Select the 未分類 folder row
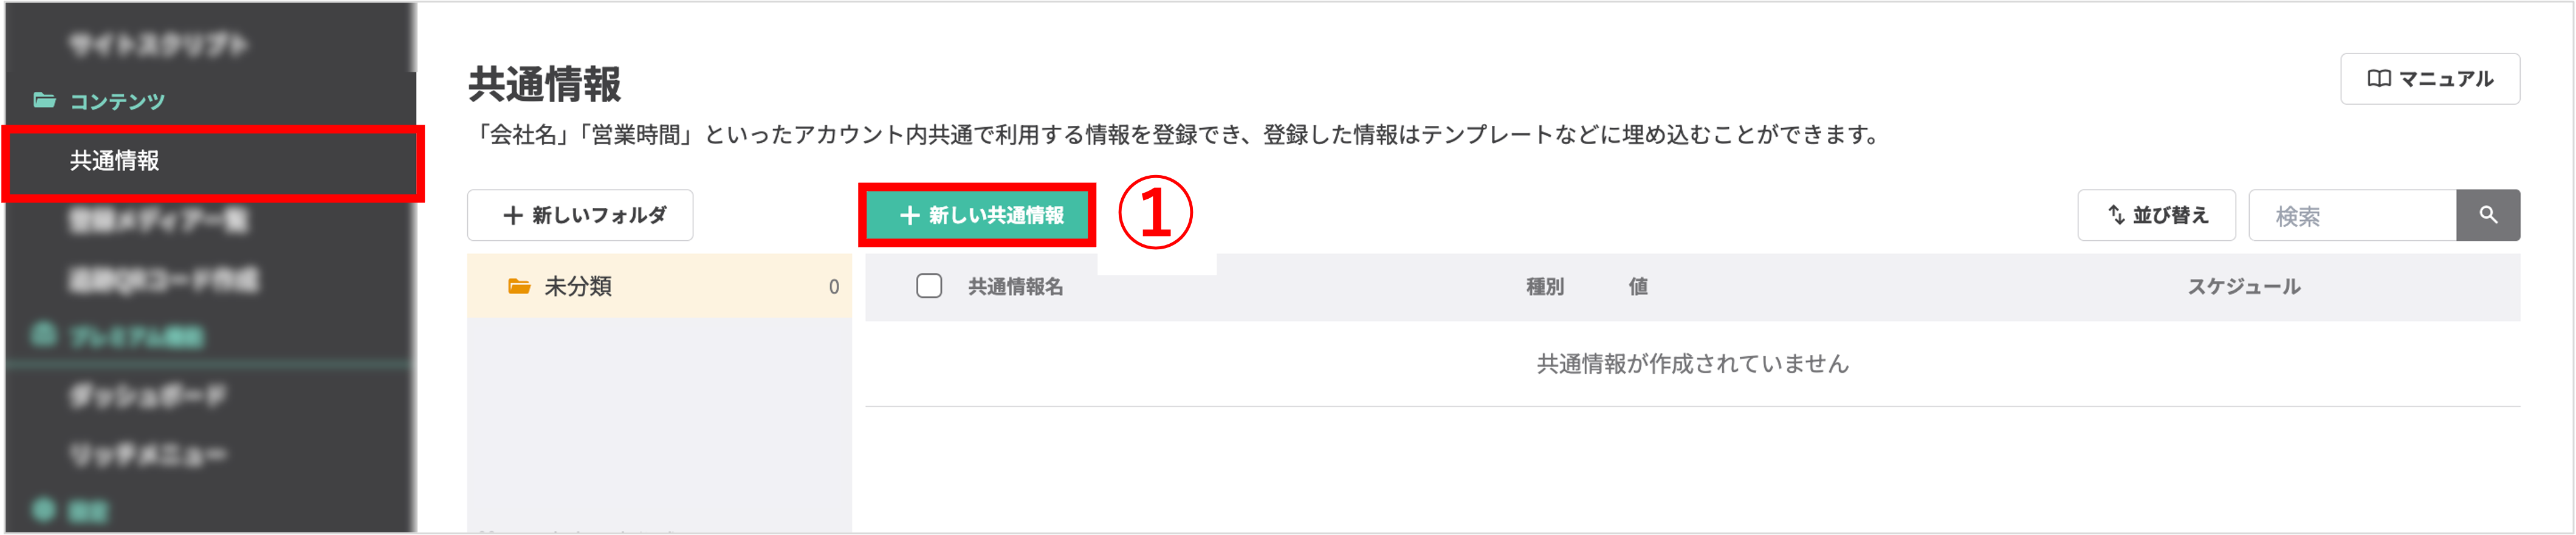Screen dimensions: 2576x535 pos(659,287)
